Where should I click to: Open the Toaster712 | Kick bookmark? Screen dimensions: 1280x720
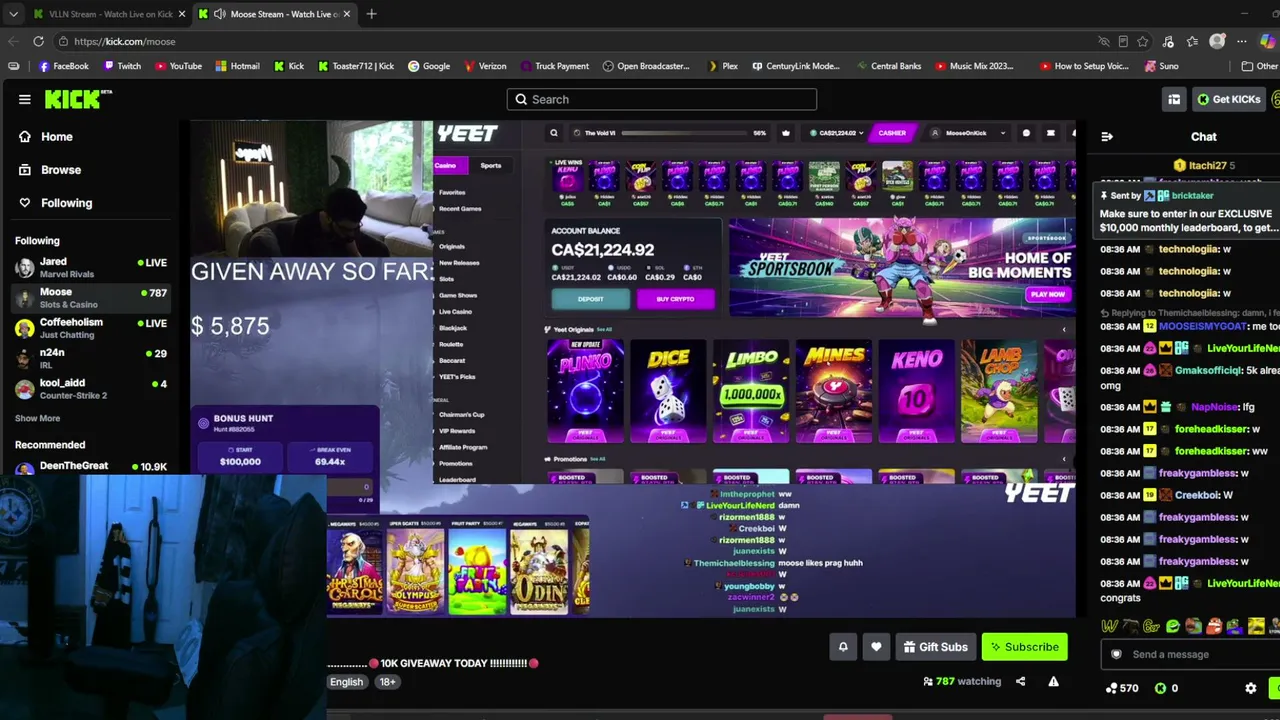coord(355,66)
